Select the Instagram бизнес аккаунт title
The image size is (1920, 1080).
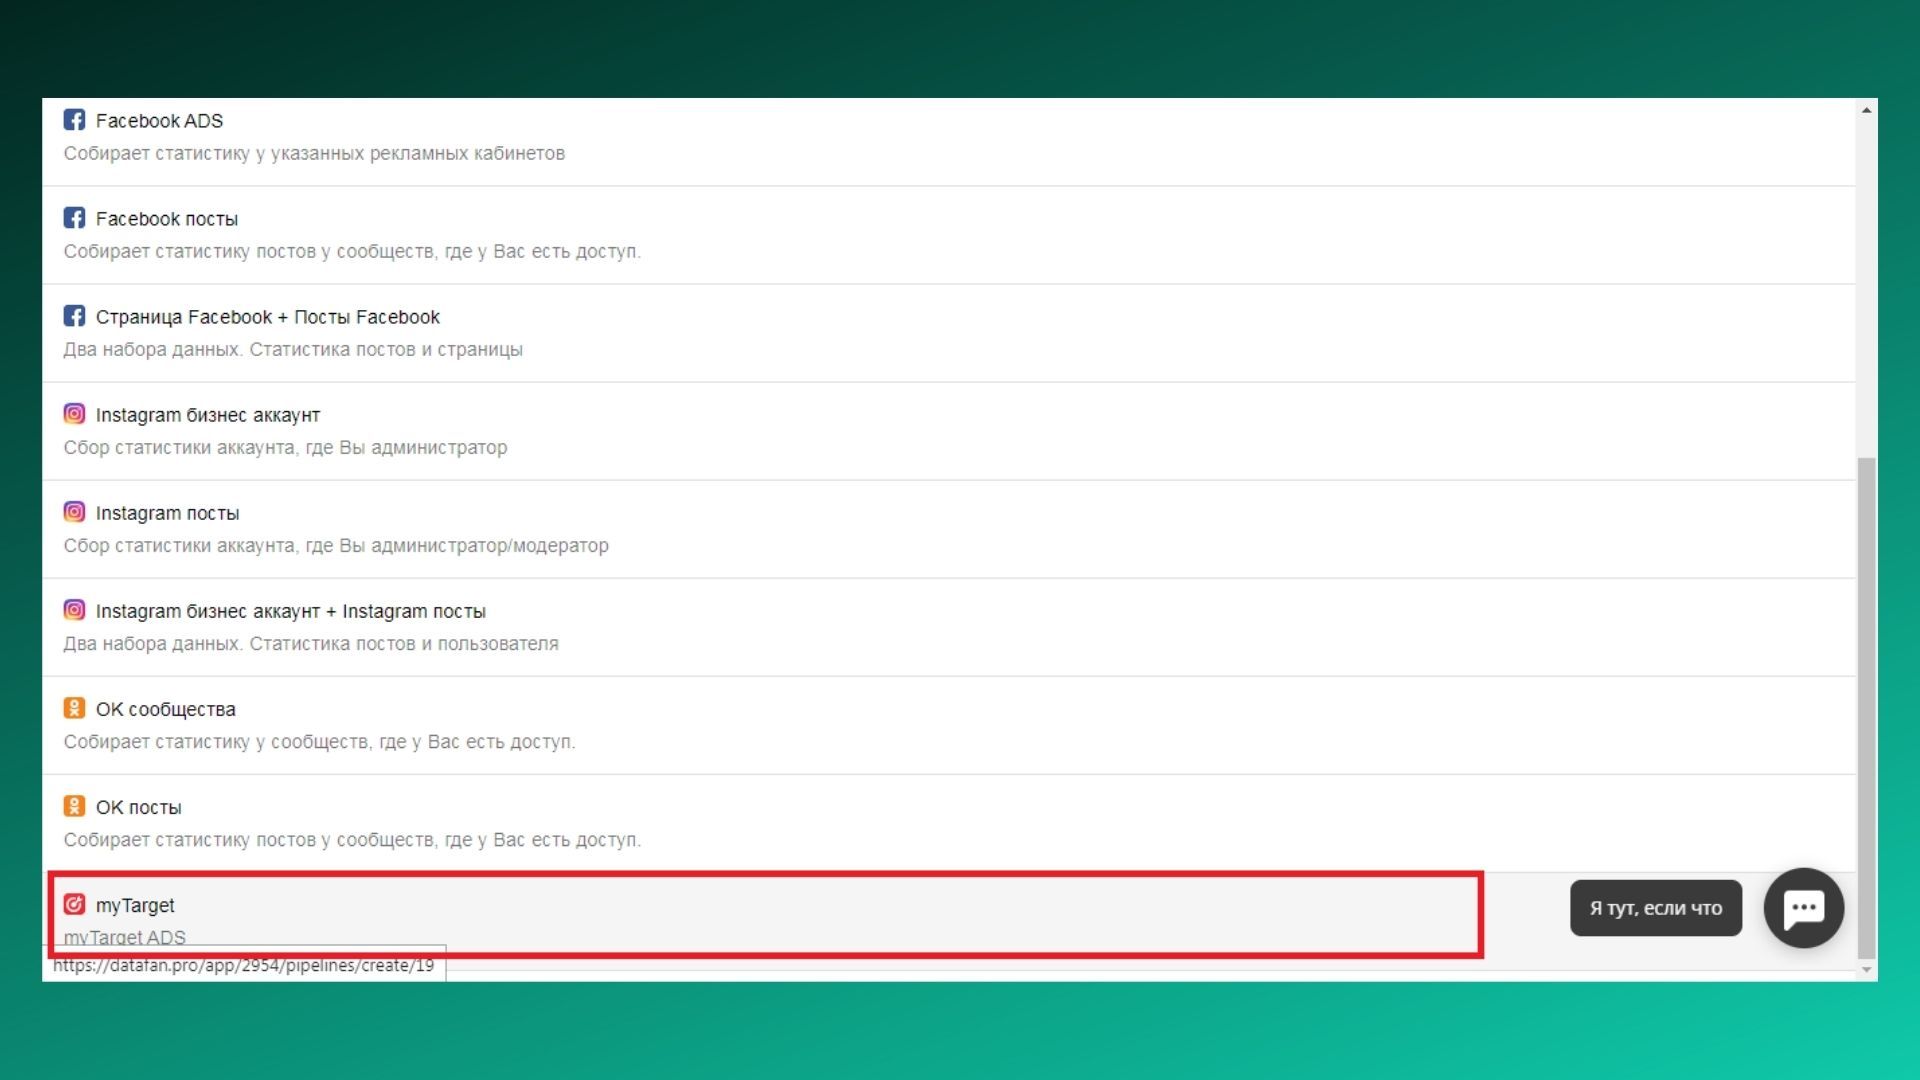point(208,415)
